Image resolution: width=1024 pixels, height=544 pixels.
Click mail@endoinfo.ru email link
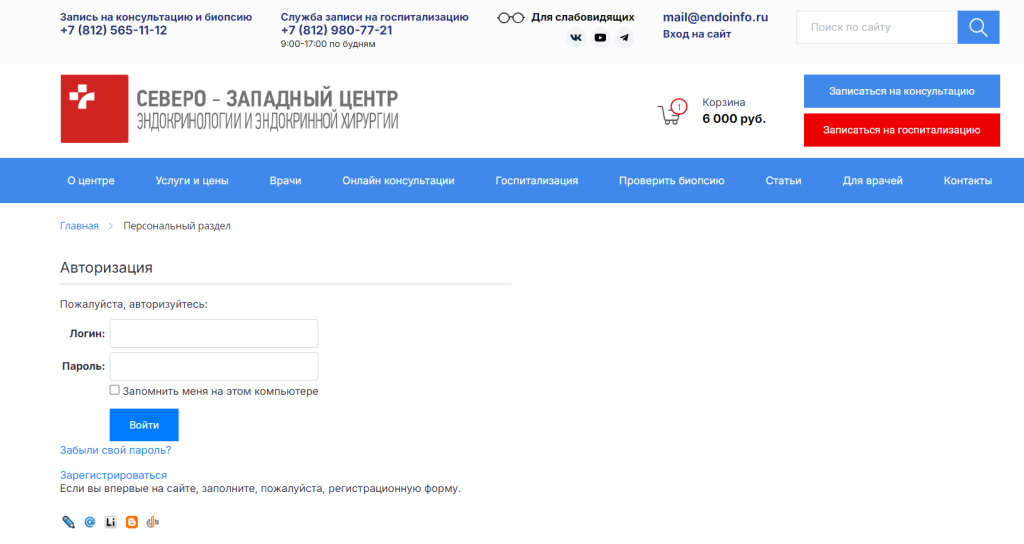pos(715,18)
